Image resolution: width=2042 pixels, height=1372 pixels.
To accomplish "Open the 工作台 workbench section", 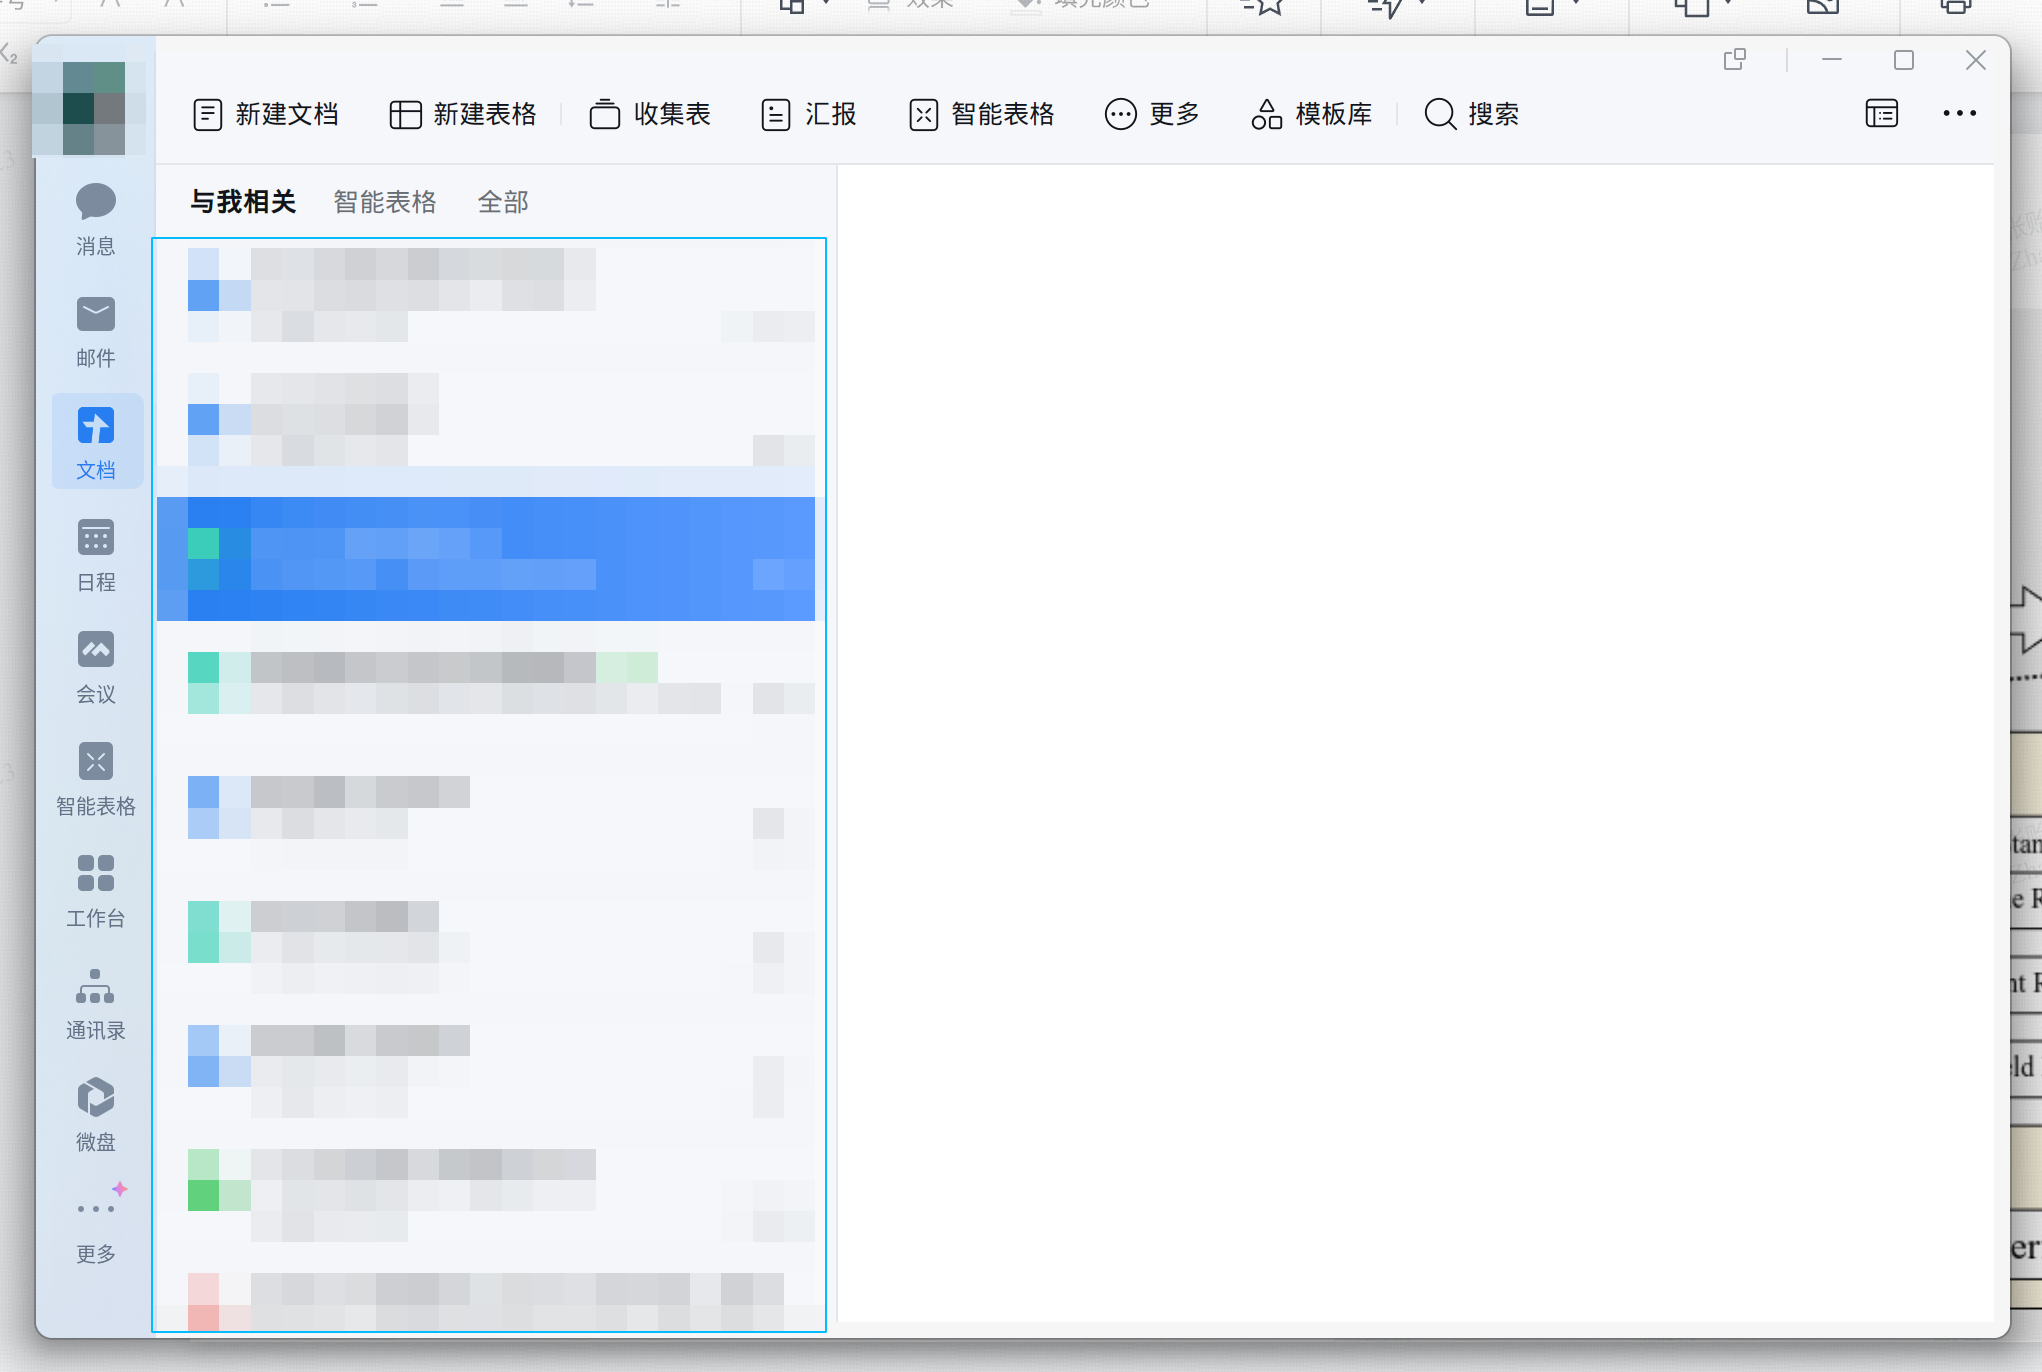I will point(96,892).
